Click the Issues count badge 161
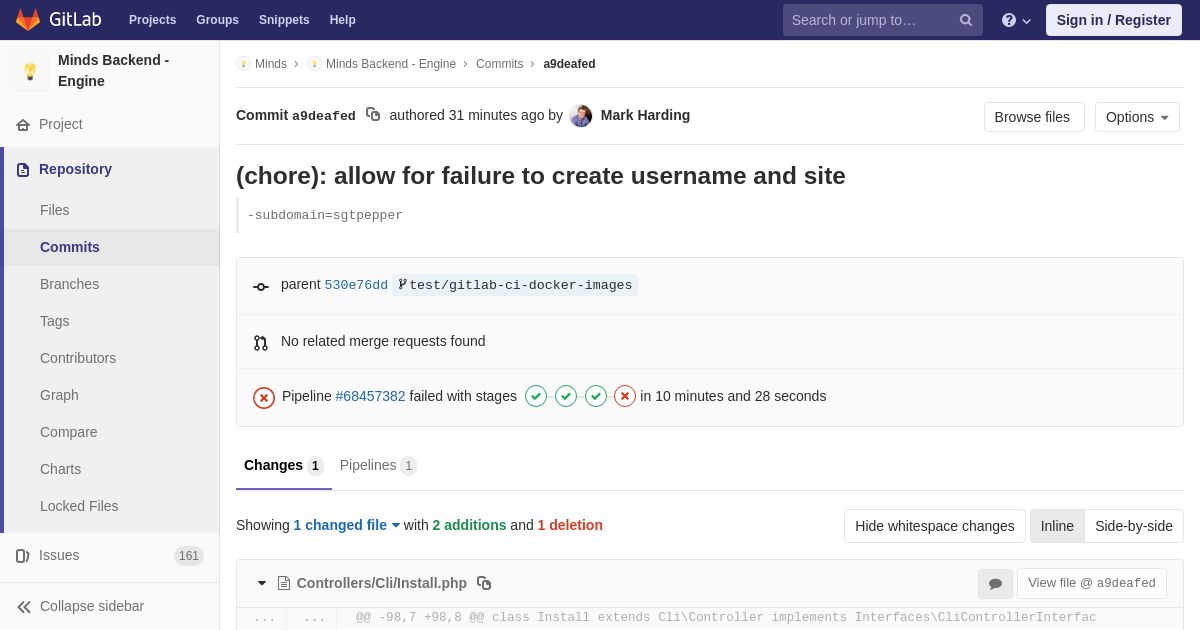This screenshot has height=630, width=1200. point(189,556)
